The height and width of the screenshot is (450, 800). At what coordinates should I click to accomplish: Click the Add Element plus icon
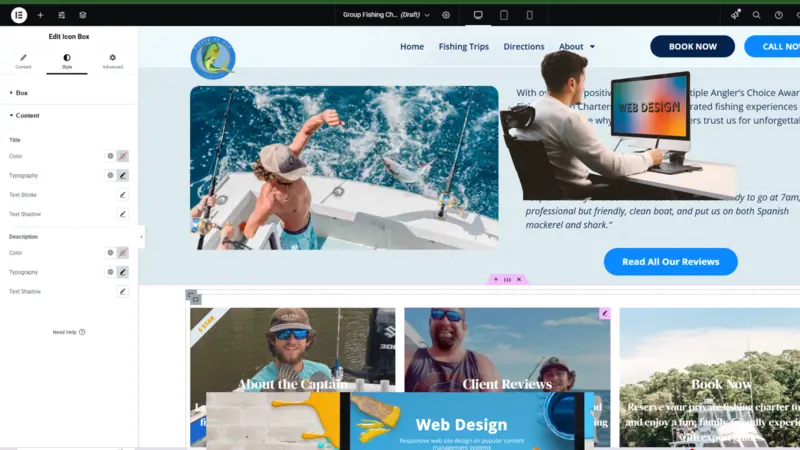point(40,15)
